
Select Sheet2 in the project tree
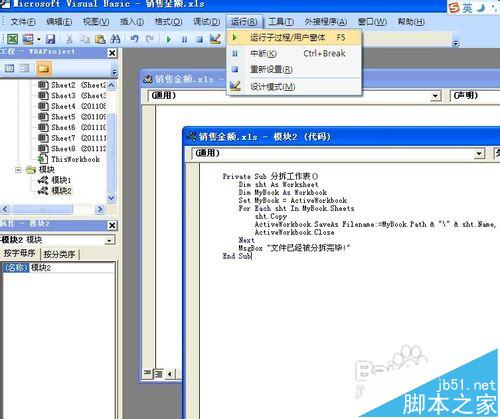pos(72,85)
